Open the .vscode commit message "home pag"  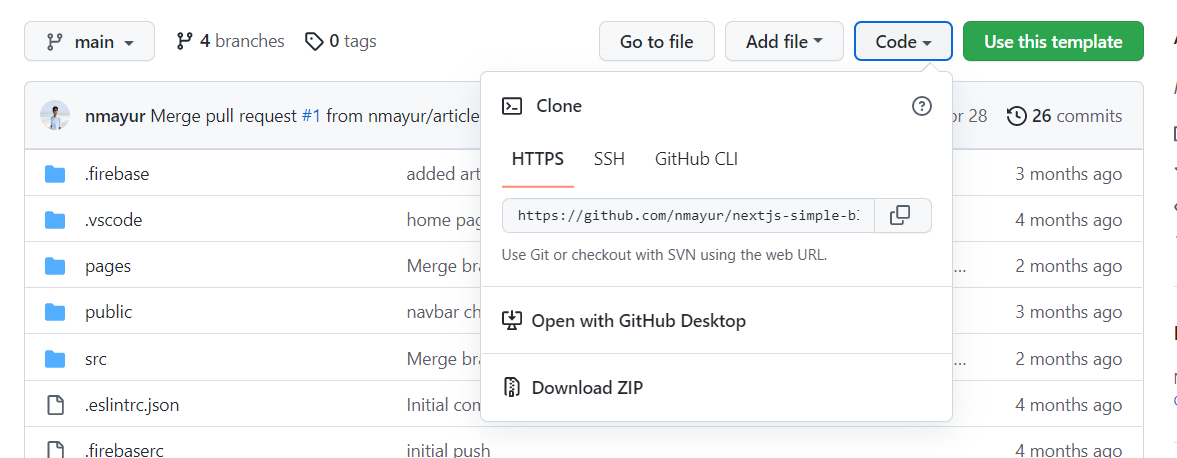443,220
